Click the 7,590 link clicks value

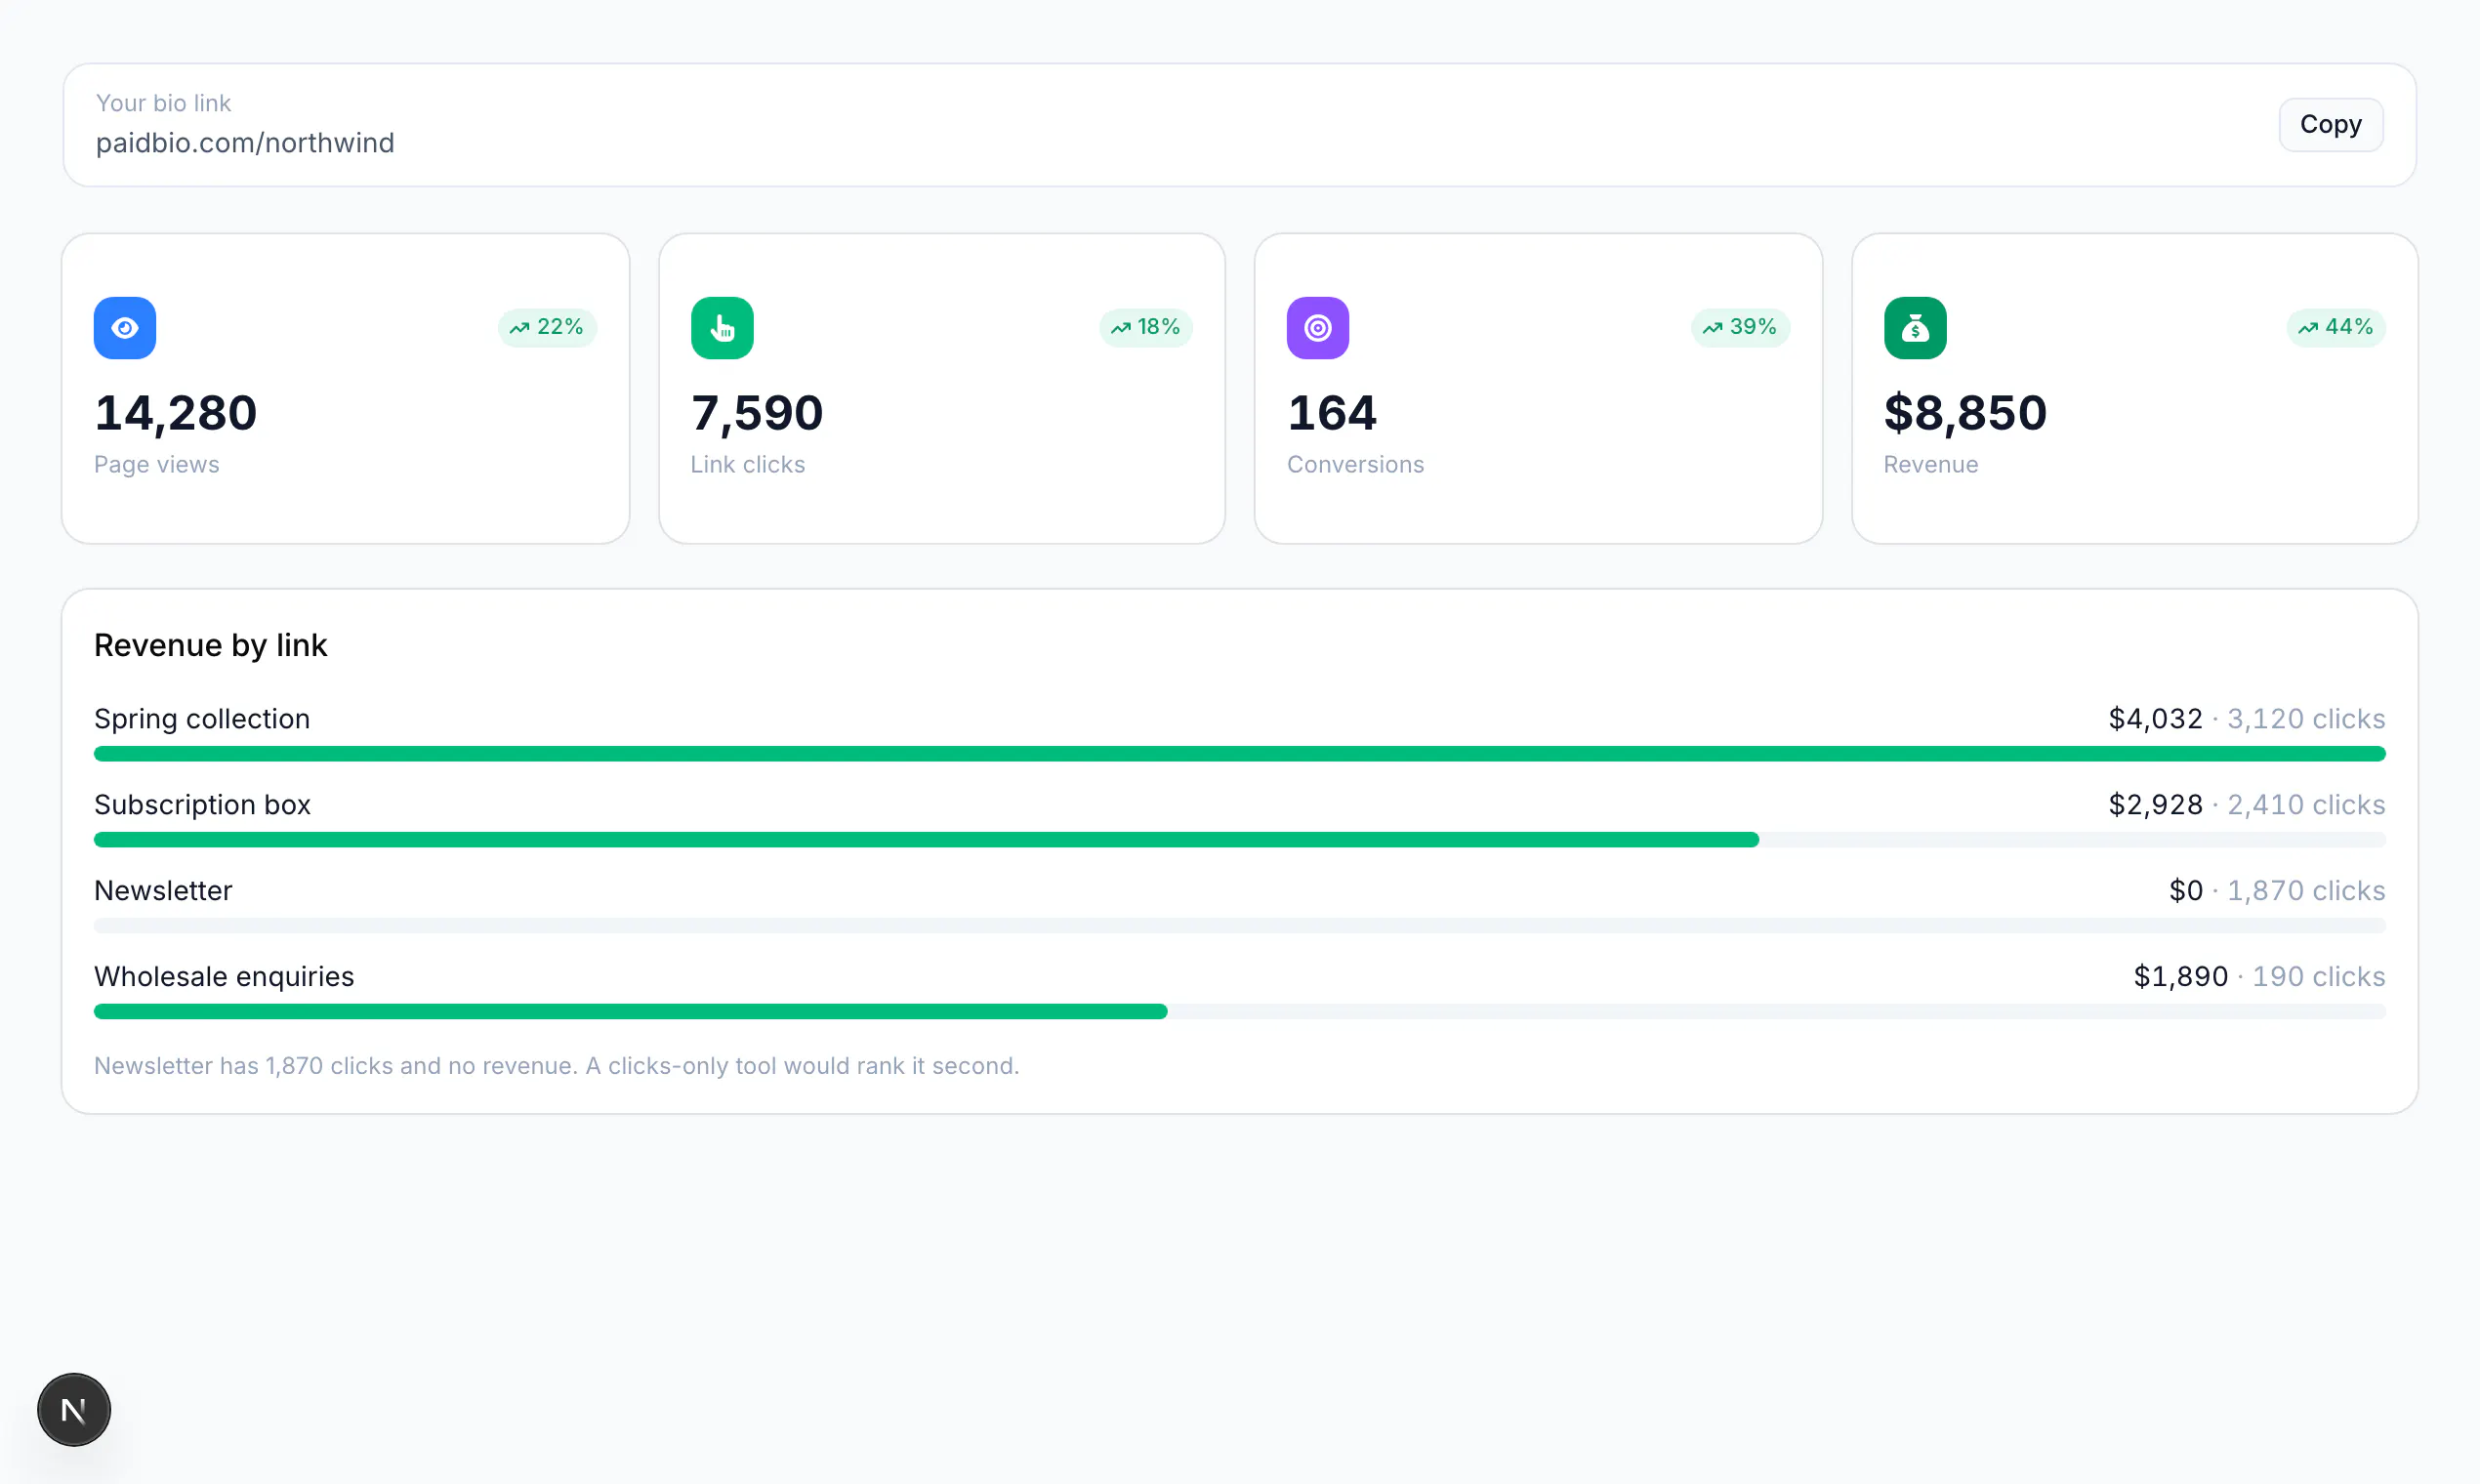coord(757,413)
